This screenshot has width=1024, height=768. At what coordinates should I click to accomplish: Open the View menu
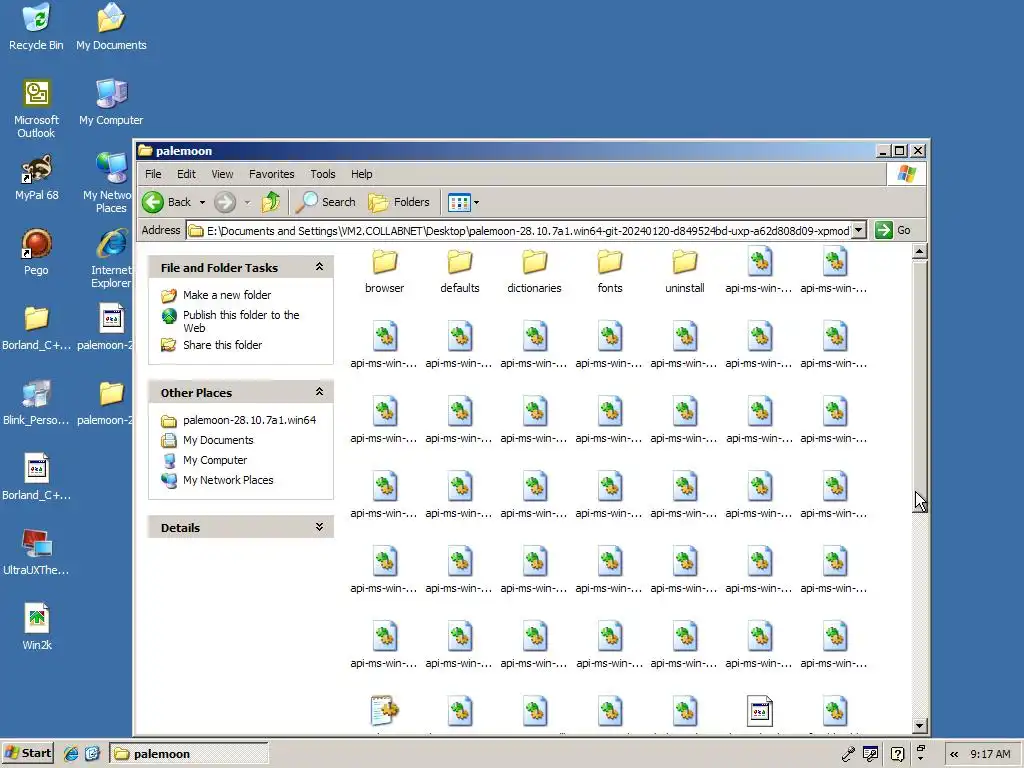click(x=222, y=174)
